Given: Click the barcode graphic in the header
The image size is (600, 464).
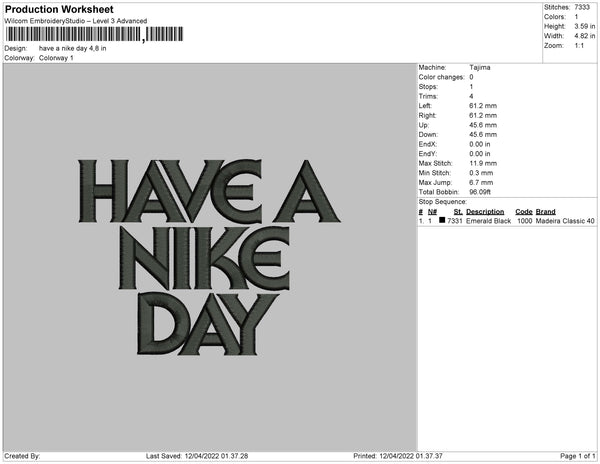Looking at the screenshot, I should coord(94,34).
